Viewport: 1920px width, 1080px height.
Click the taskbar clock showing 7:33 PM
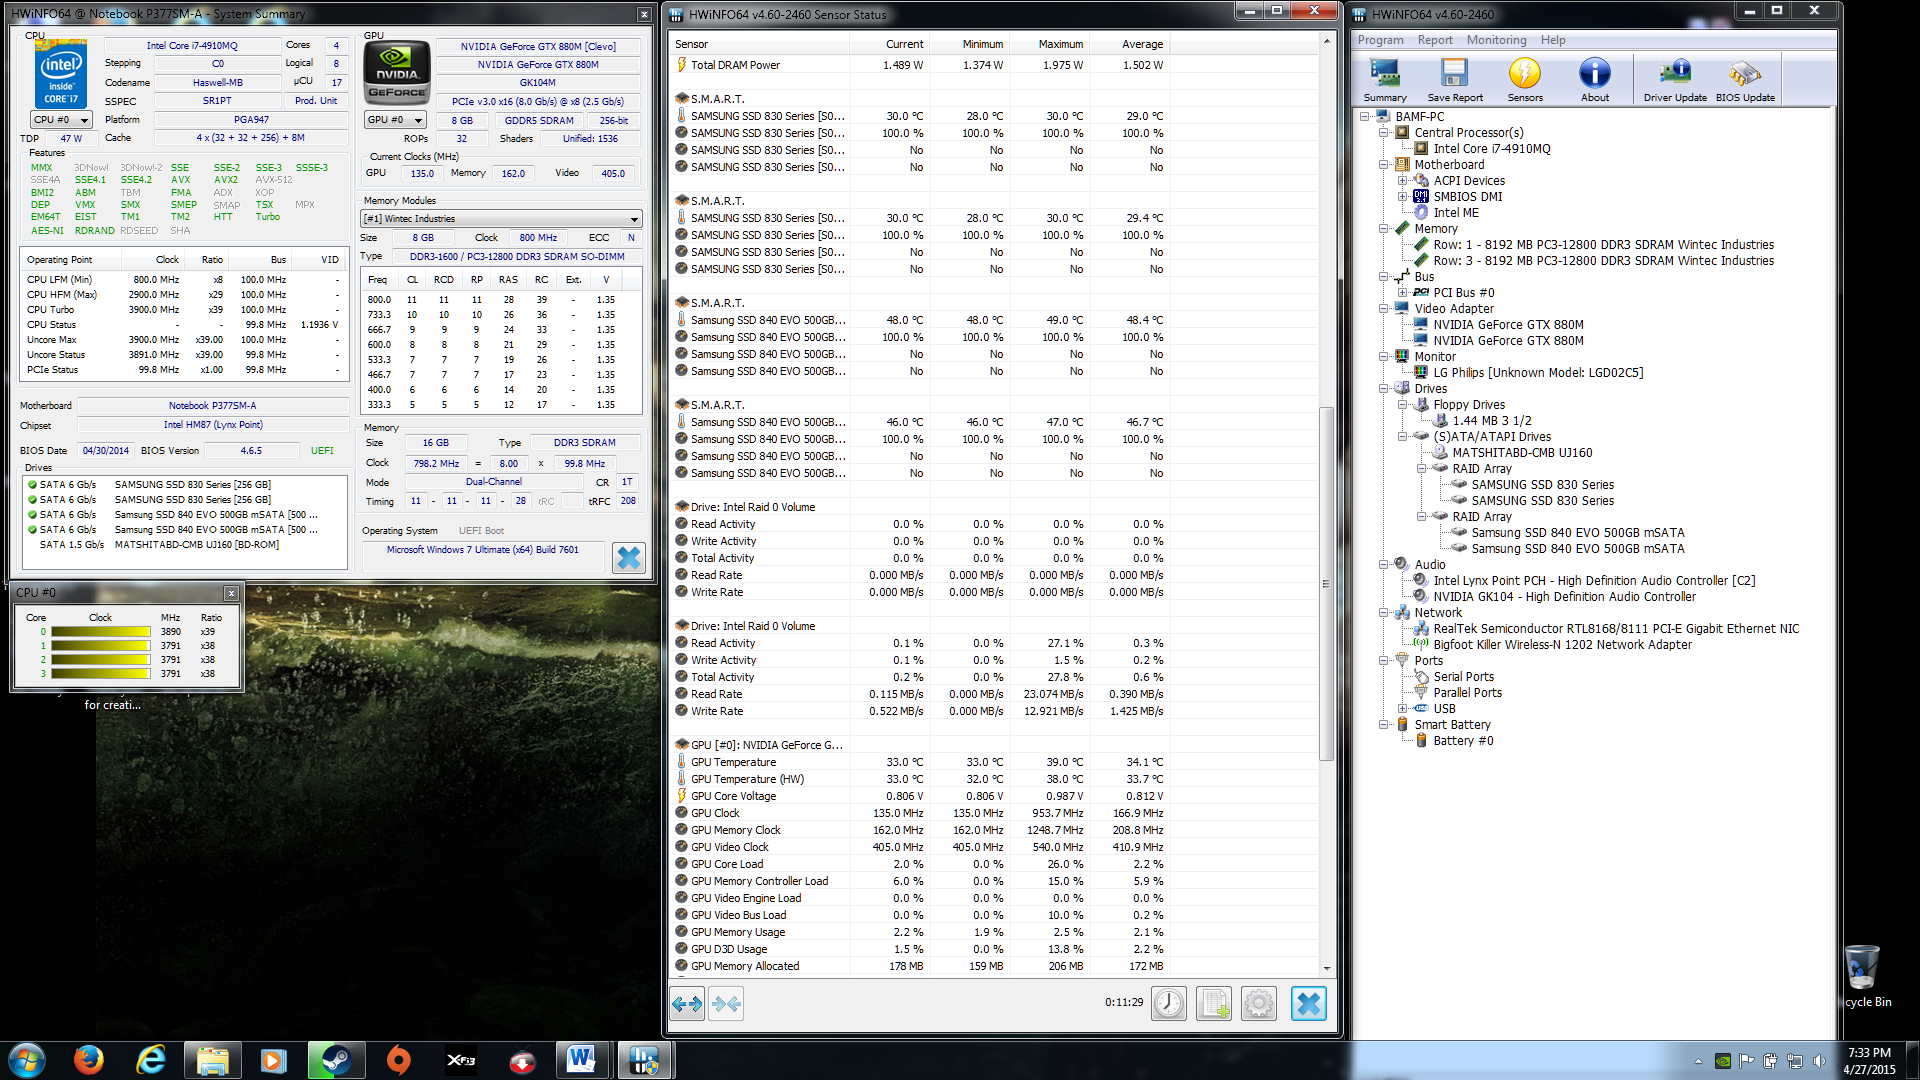coord(1869,1061)
